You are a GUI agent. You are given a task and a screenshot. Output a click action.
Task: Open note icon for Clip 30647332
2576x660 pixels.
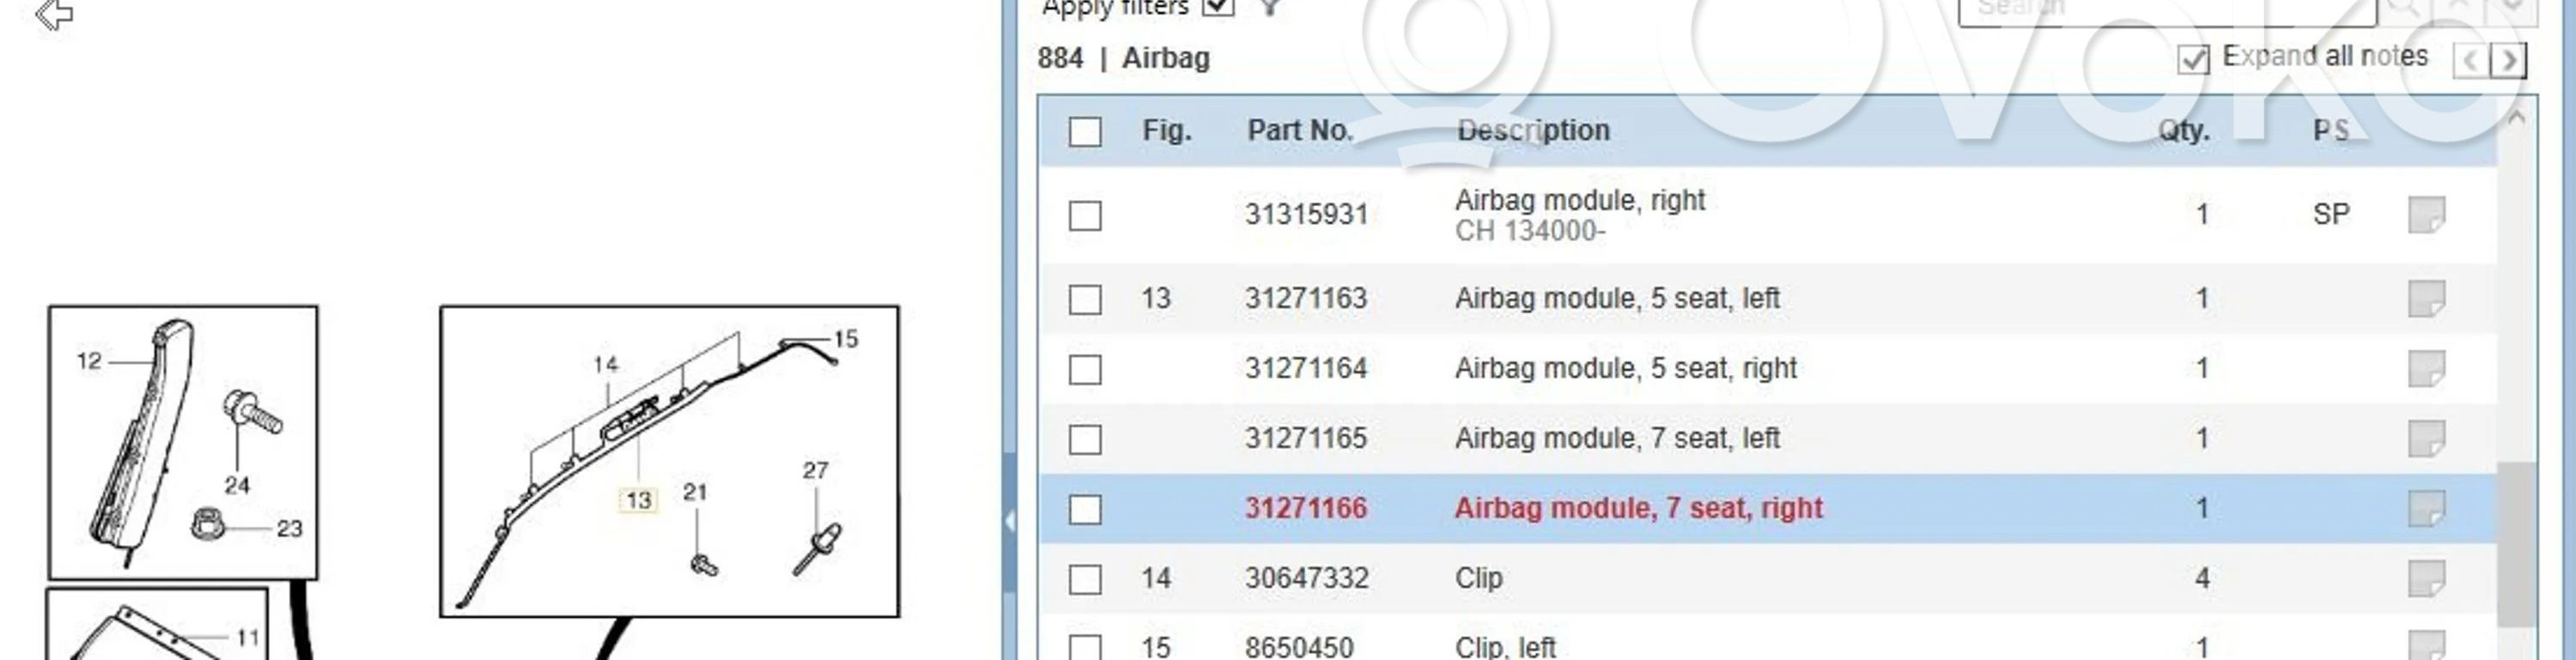[2426, 578]
